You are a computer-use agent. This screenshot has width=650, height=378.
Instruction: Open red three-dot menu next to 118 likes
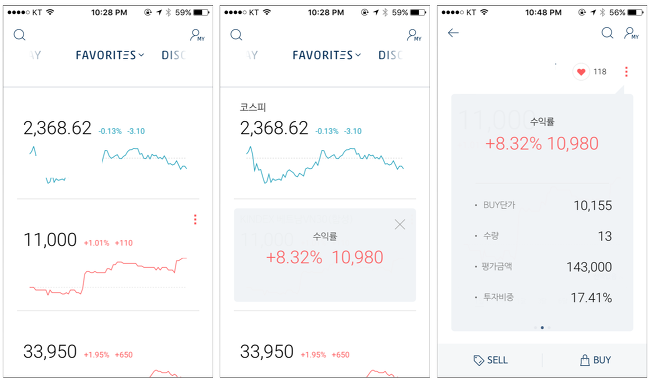pyautogui.click(x=626, y=72)
